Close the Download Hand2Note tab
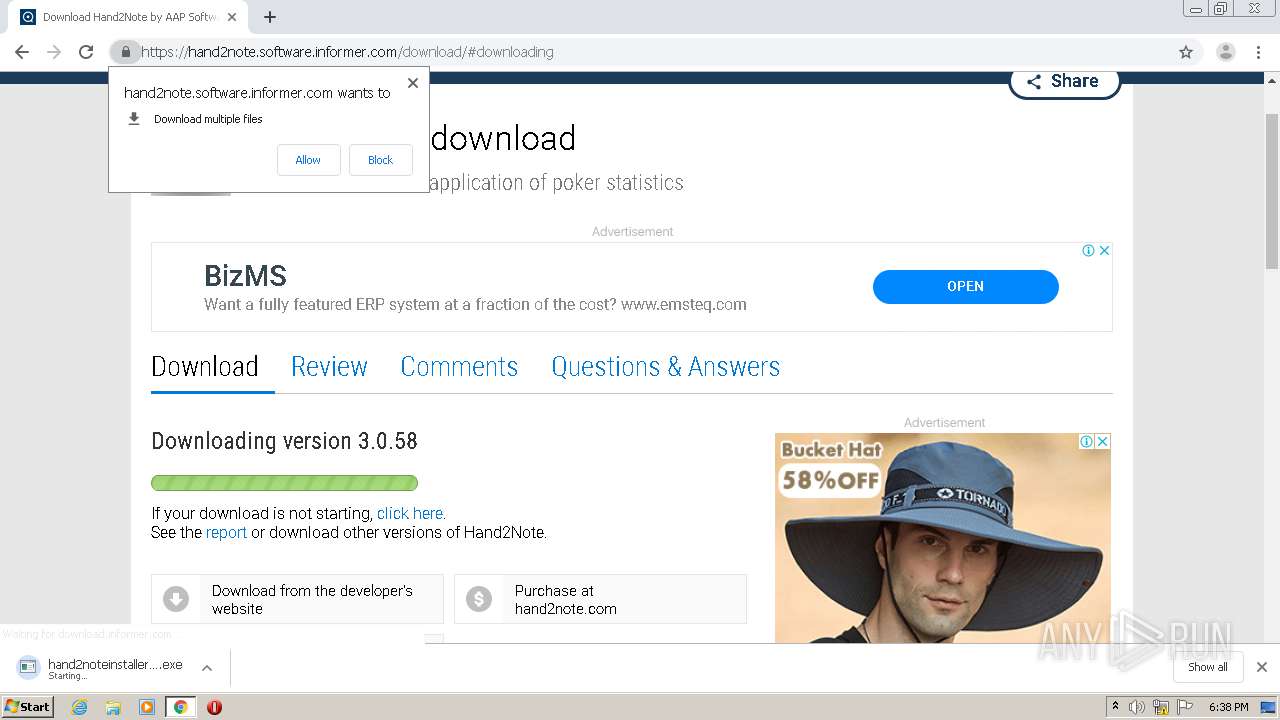 click(x=232, y=17)
